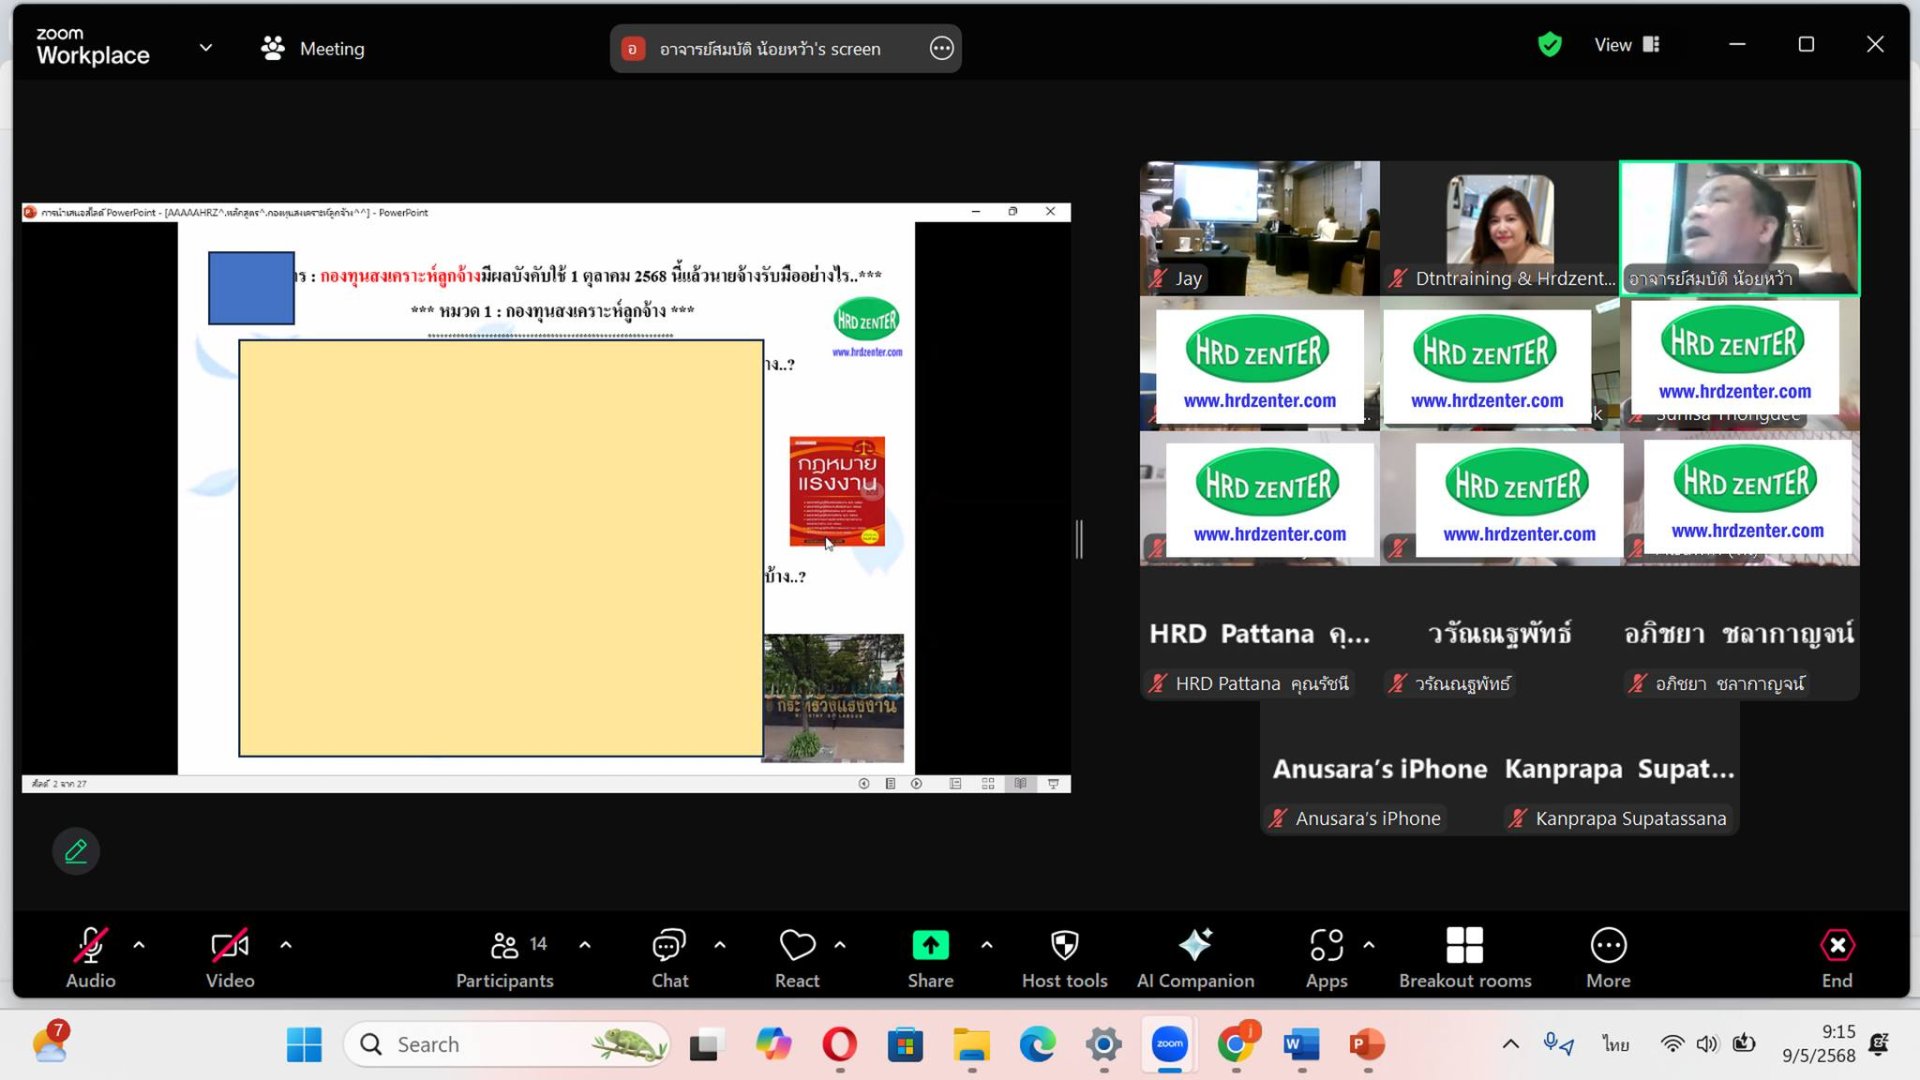Switch the ไทย input language indicator
Screen dimensions: 1920x1080
[1615, 1045]
